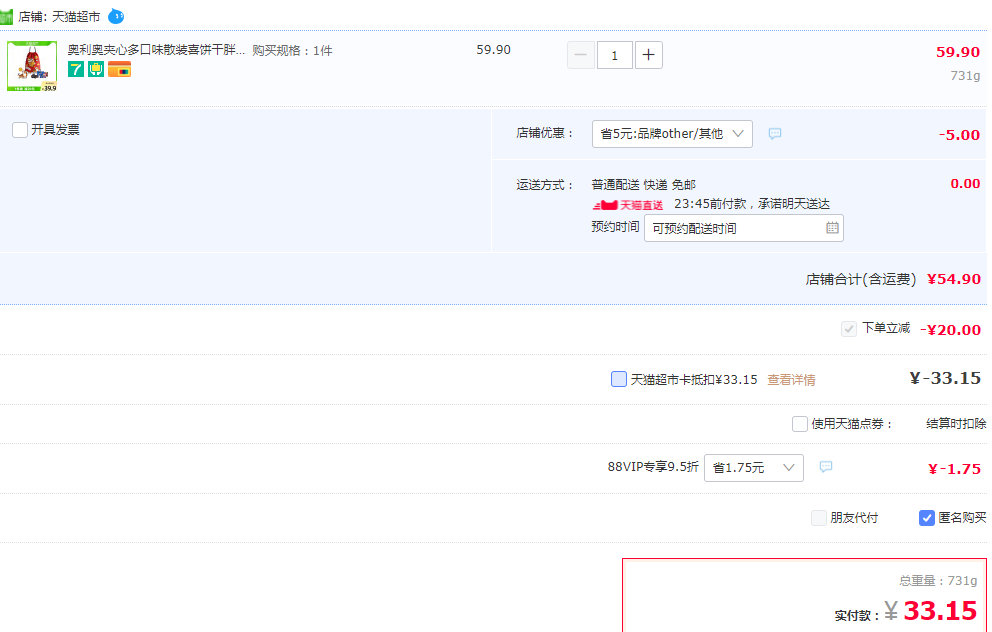Click the -¥20.00 order reduction amount
Screen dimensions: 992x632
pyautogui.click(x=950, y=330)
